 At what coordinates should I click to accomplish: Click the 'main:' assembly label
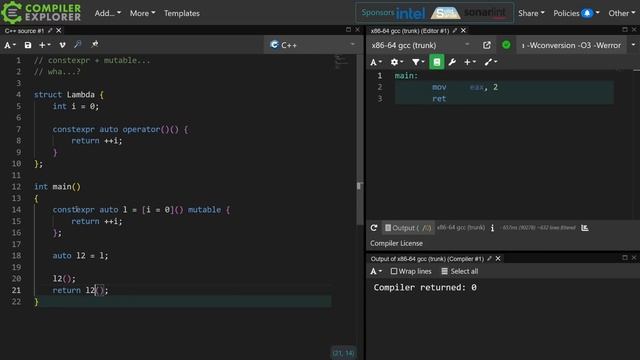[x=406, y=76]
